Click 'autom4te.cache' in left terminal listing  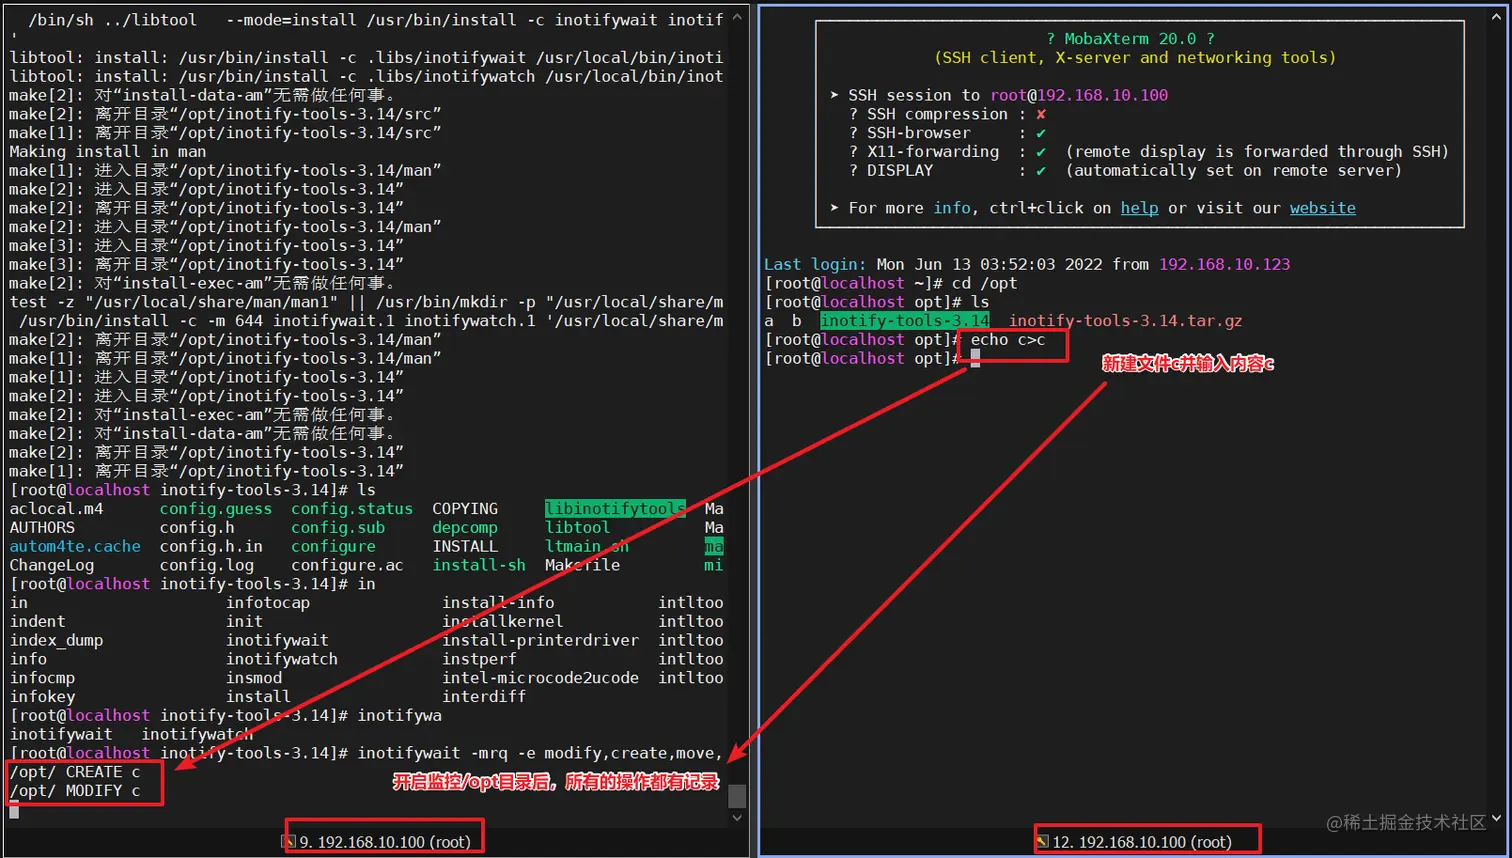(x=75, y=547)
